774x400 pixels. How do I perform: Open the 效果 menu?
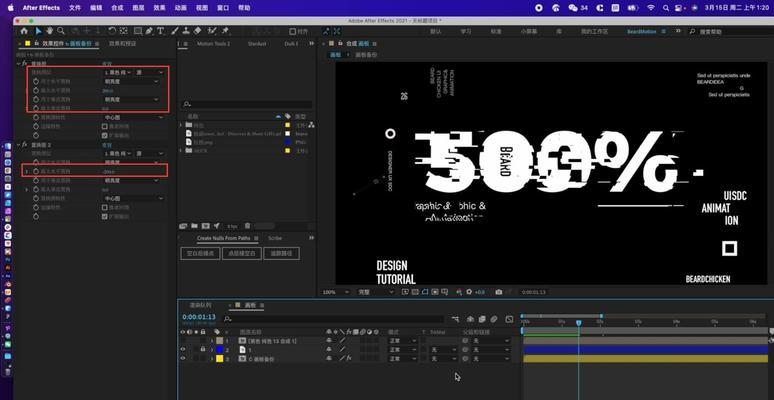tap(159, 8)
